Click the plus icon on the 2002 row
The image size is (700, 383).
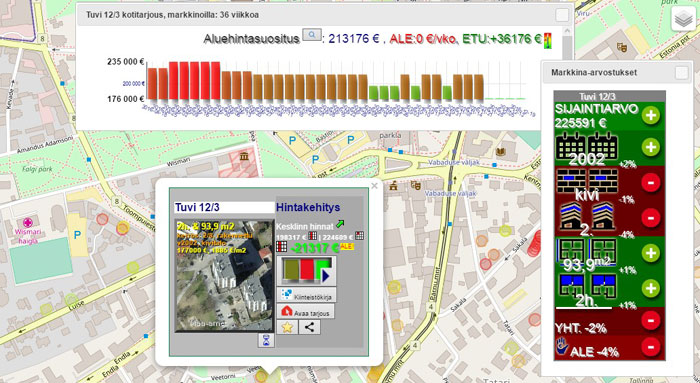click(x=650, y=147)
